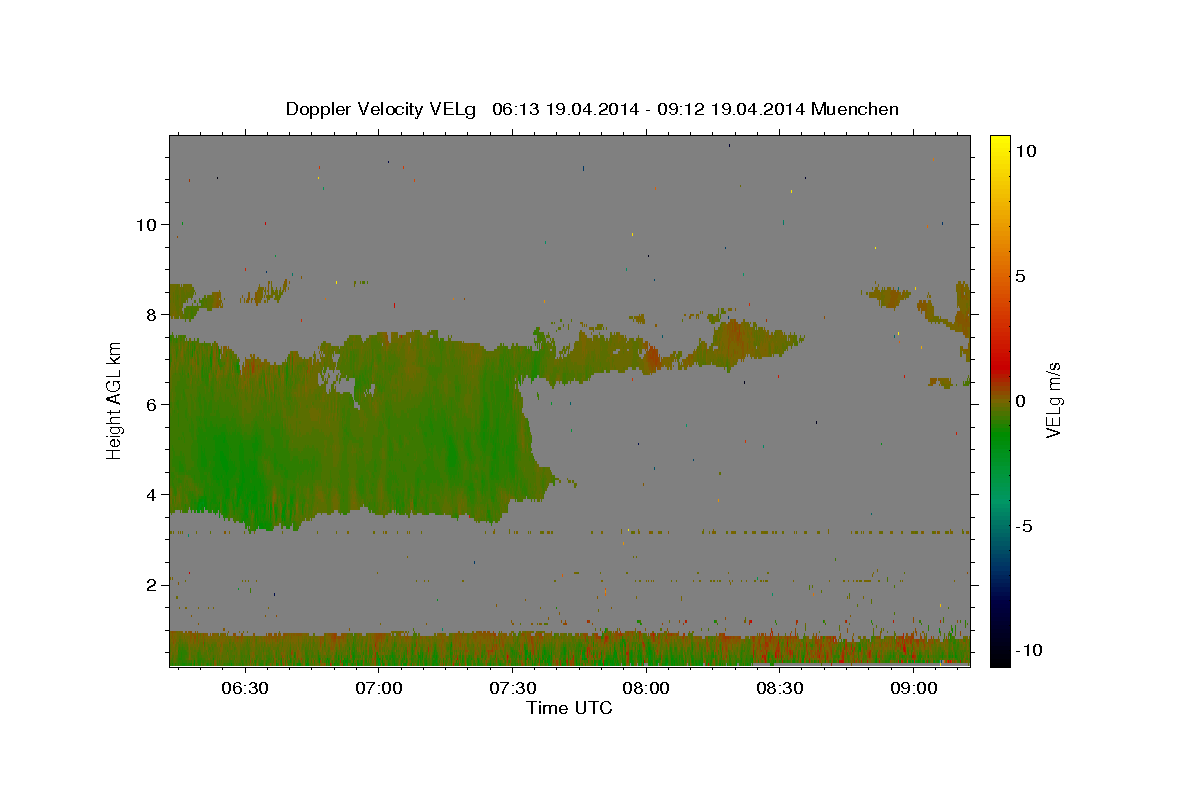Click the 'VELg m/s' colorbar title
Viewport: 1200px width, 800px height.
pyautogui.click(x=1055, y=400)
